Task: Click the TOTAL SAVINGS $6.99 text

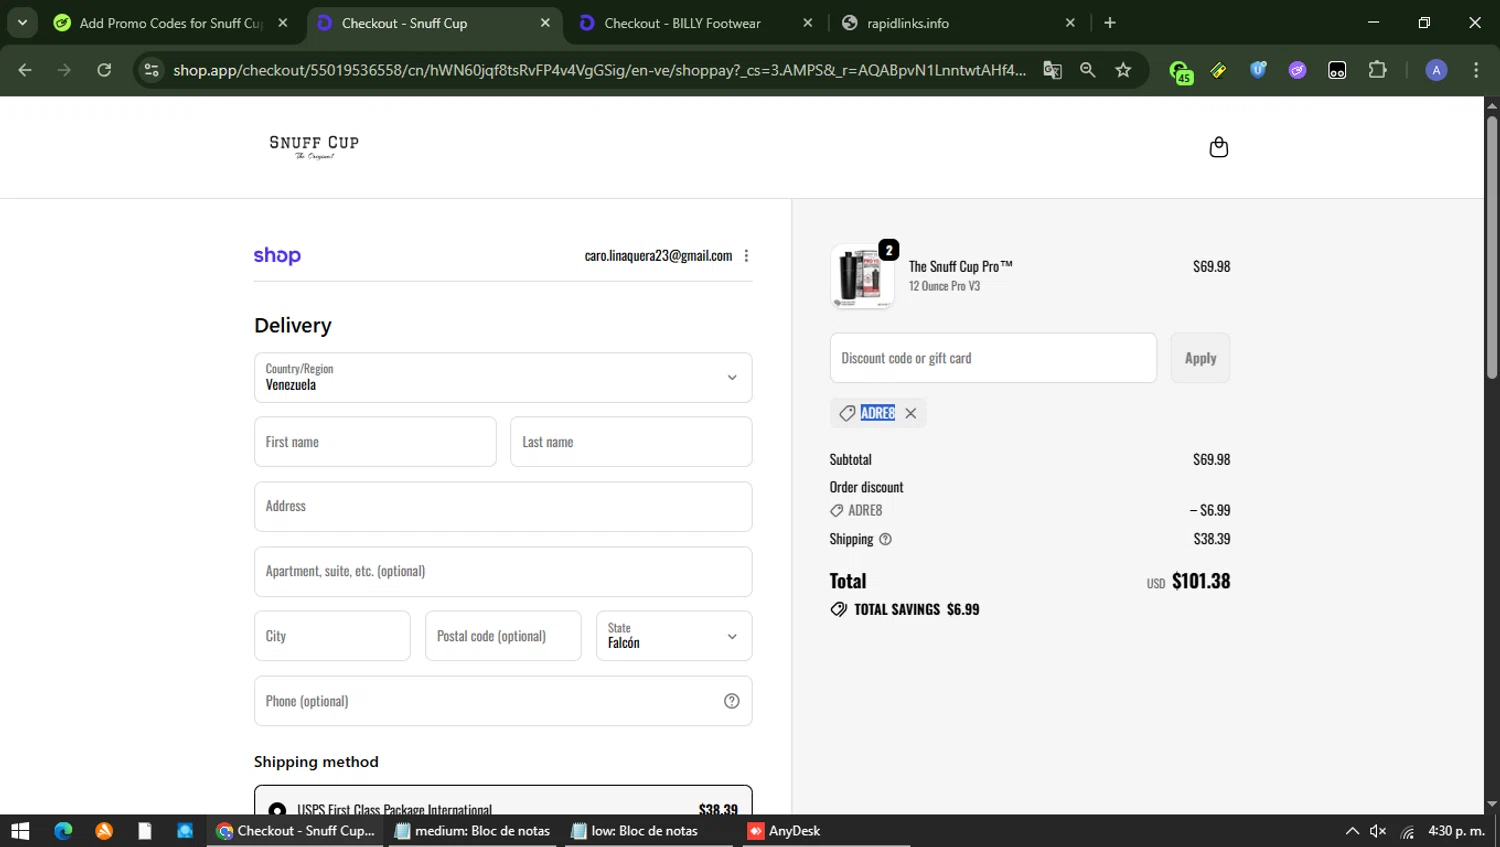Action: pyautogui.click(x=916, y=609)
